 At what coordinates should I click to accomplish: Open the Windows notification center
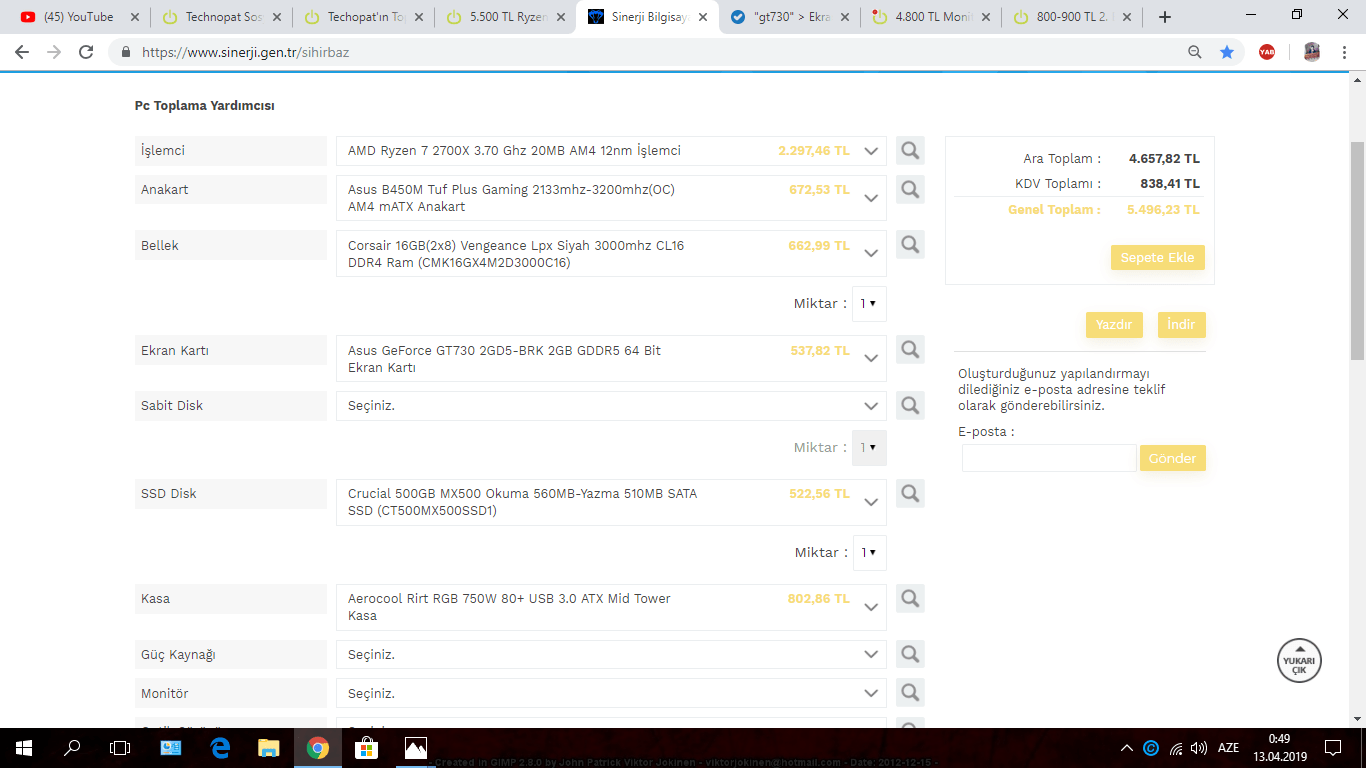click(1333, 748)
